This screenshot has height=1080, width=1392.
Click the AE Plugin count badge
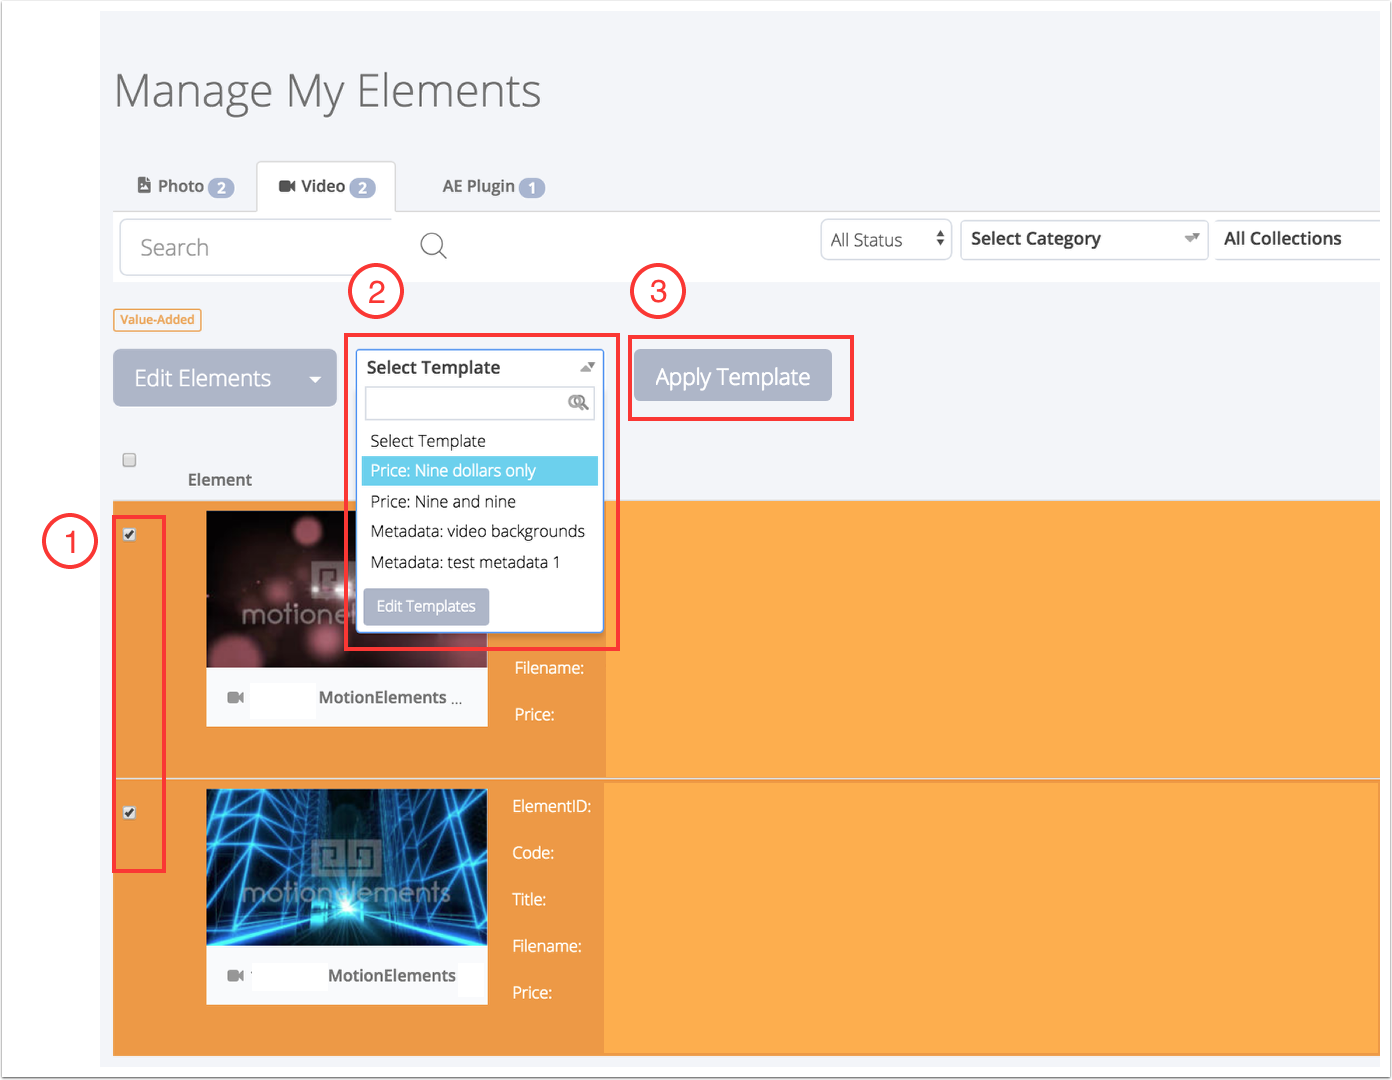click(x=532, y=187)
